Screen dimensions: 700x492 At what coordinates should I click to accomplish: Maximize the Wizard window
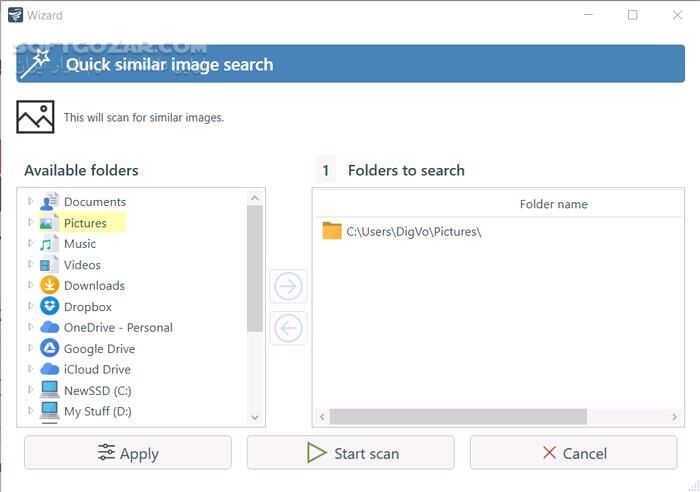click(x=632, y=15)
